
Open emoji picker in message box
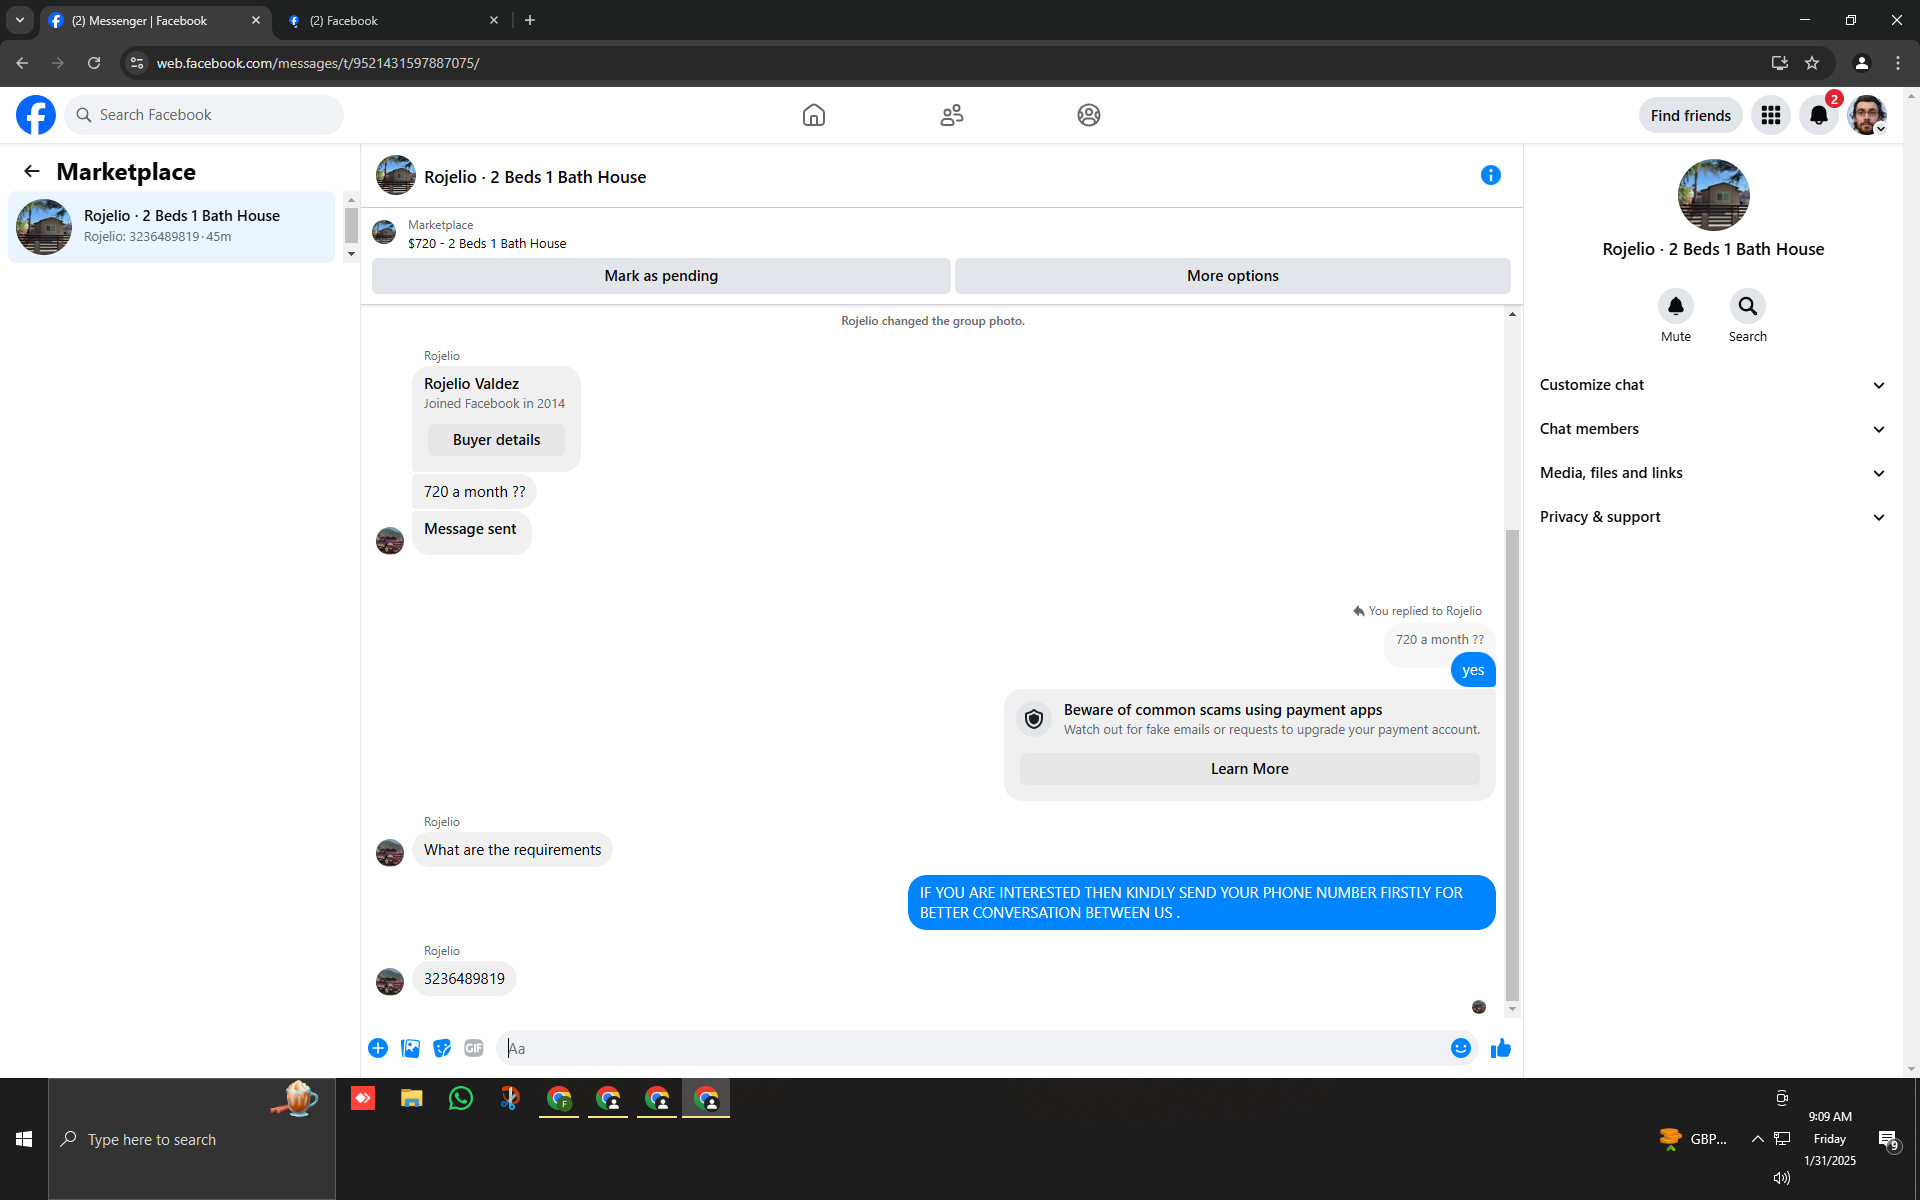tap(1461, 1048)
